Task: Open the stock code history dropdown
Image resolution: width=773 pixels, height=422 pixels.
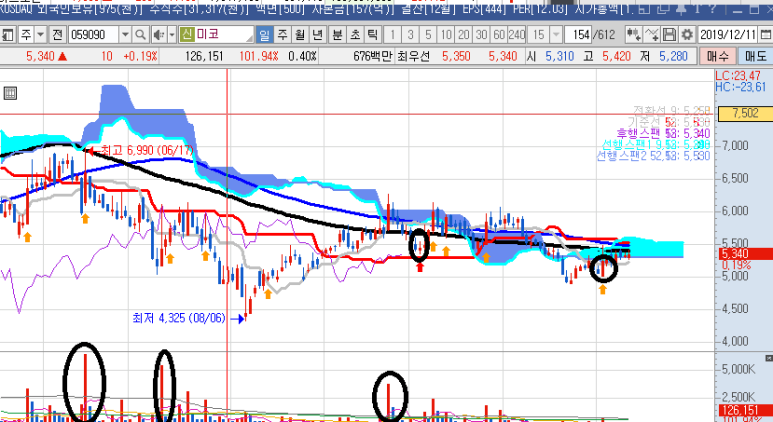Action: click(x=125, y=35)
